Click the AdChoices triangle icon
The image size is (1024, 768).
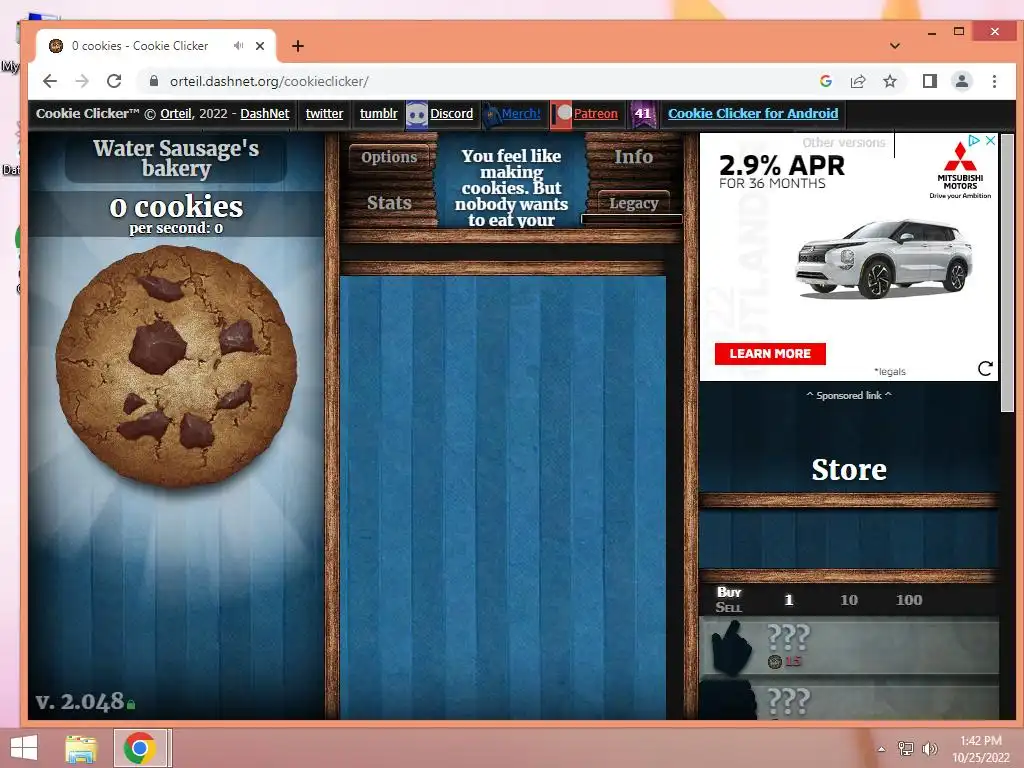(x=974, y=140)
